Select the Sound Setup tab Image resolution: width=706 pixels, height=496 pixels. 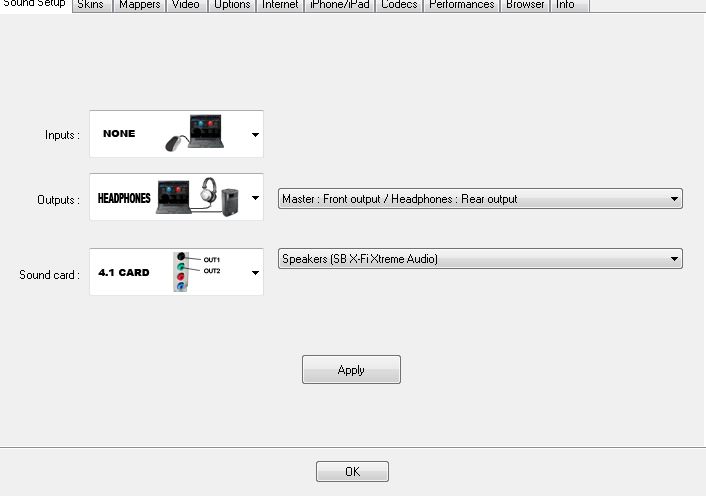(35, 5)
